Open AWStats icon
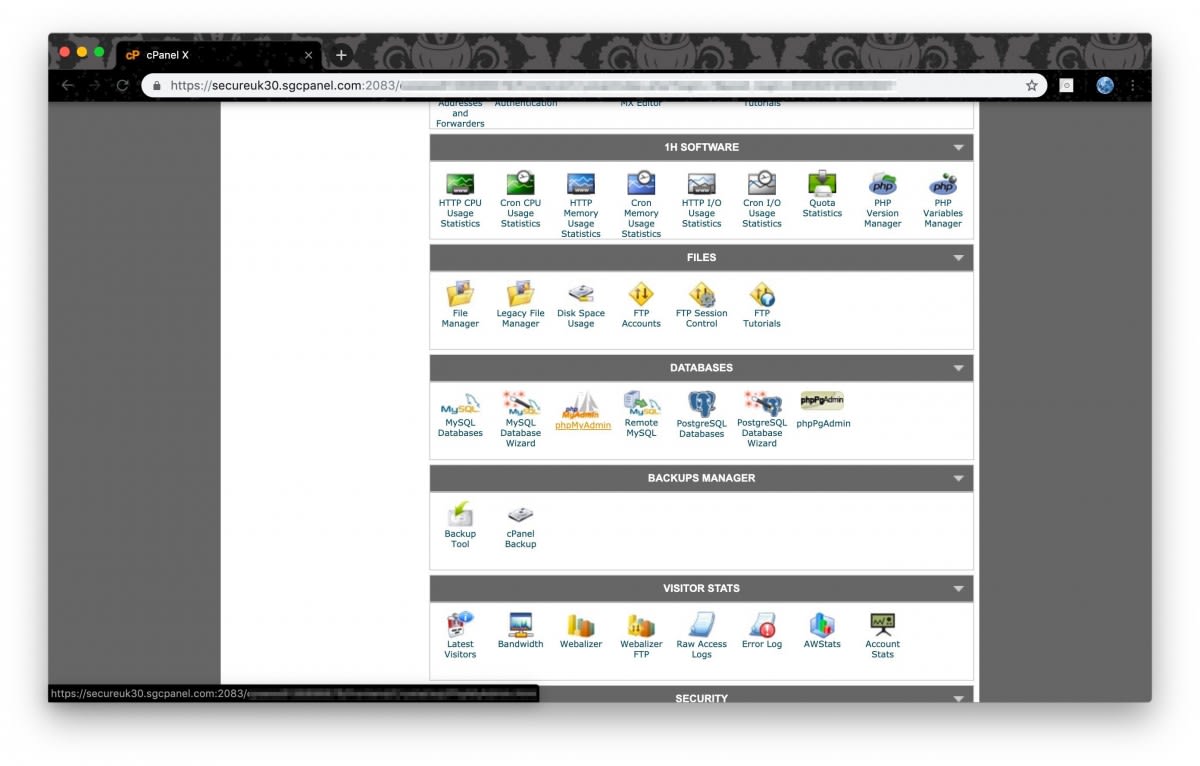The image size is (1200, 766). click(x=822, y=625)
